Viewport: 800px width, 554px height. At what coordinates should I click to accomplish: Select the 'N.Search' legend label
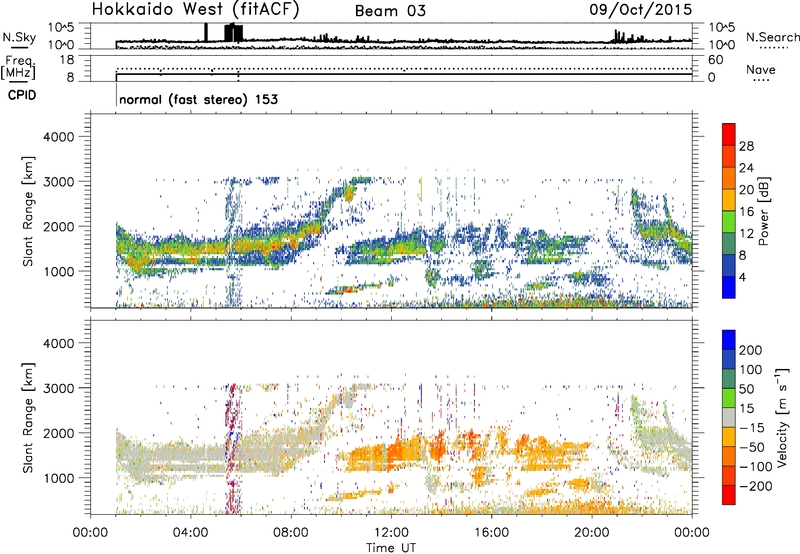click(773, 37)
